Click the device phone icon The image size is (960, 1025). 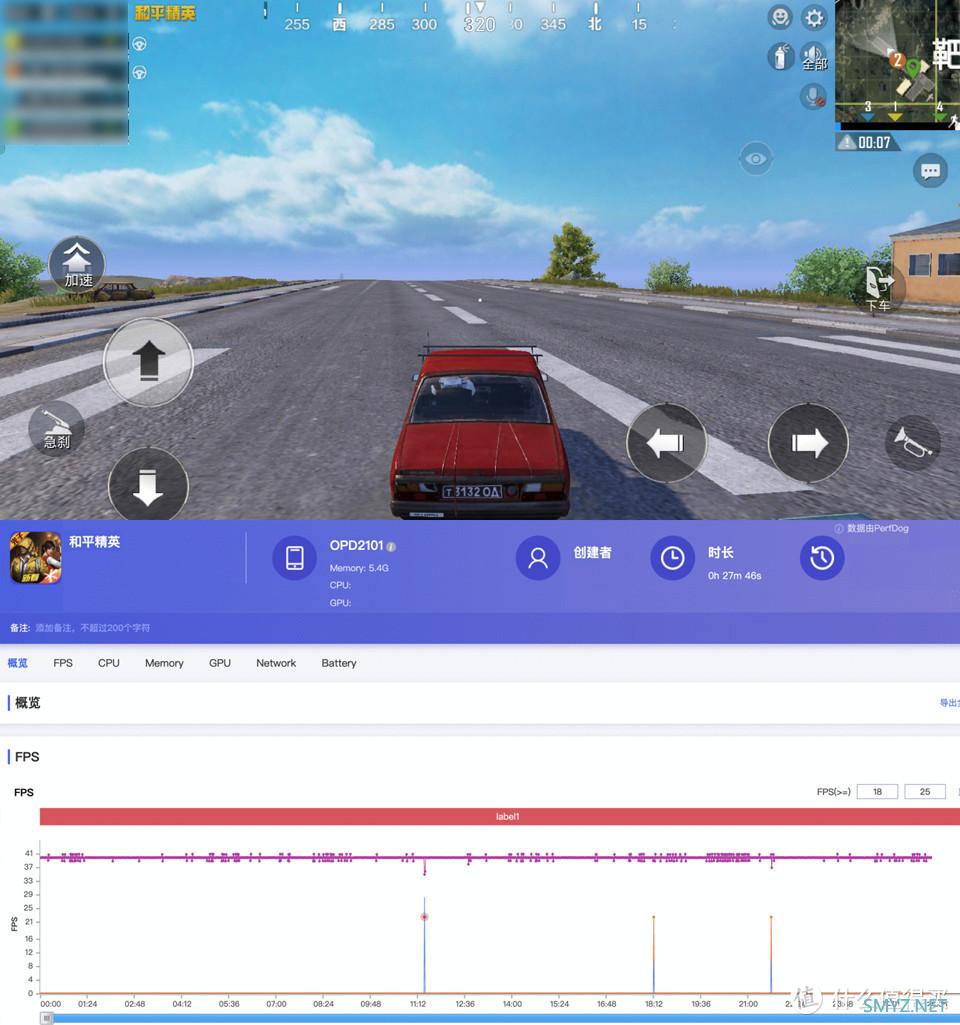click(x=295, y=558)
